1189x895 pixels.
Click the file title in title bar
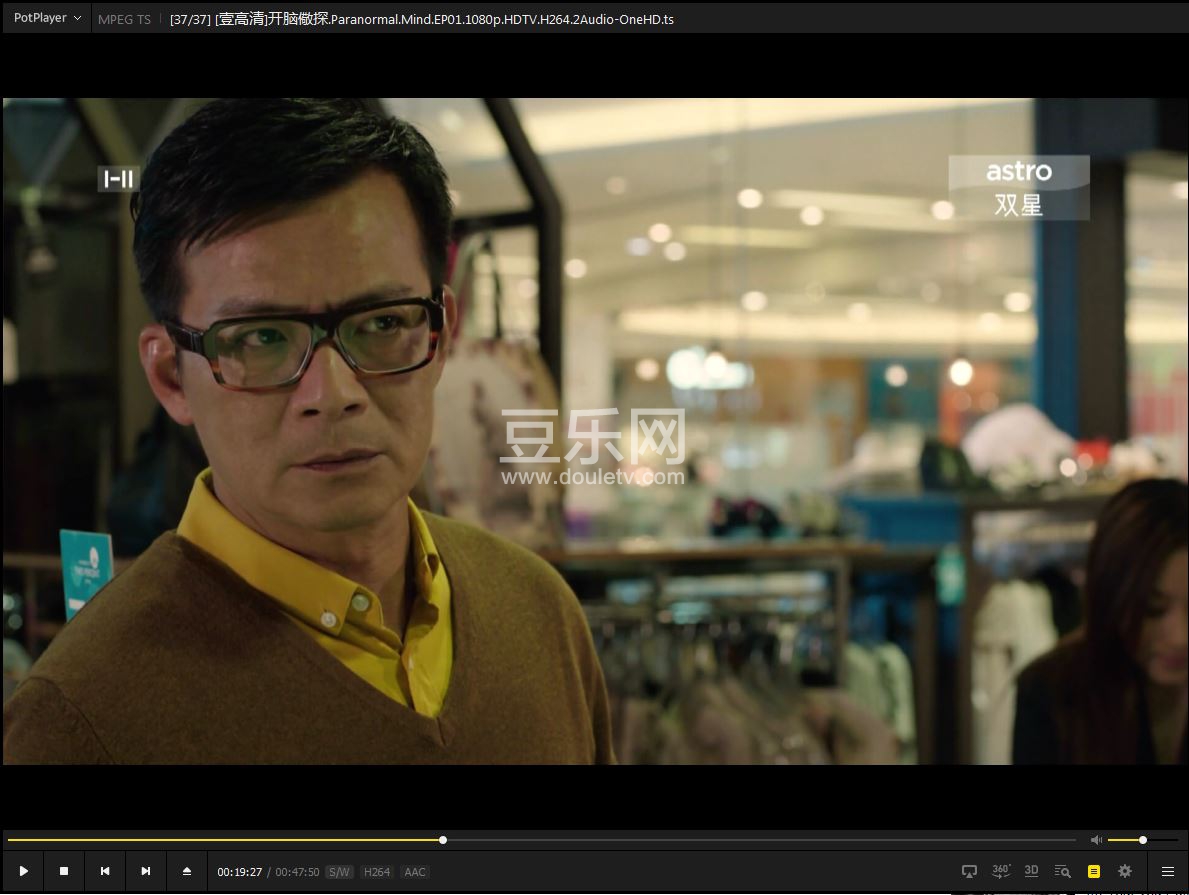(x=422, y=19)
